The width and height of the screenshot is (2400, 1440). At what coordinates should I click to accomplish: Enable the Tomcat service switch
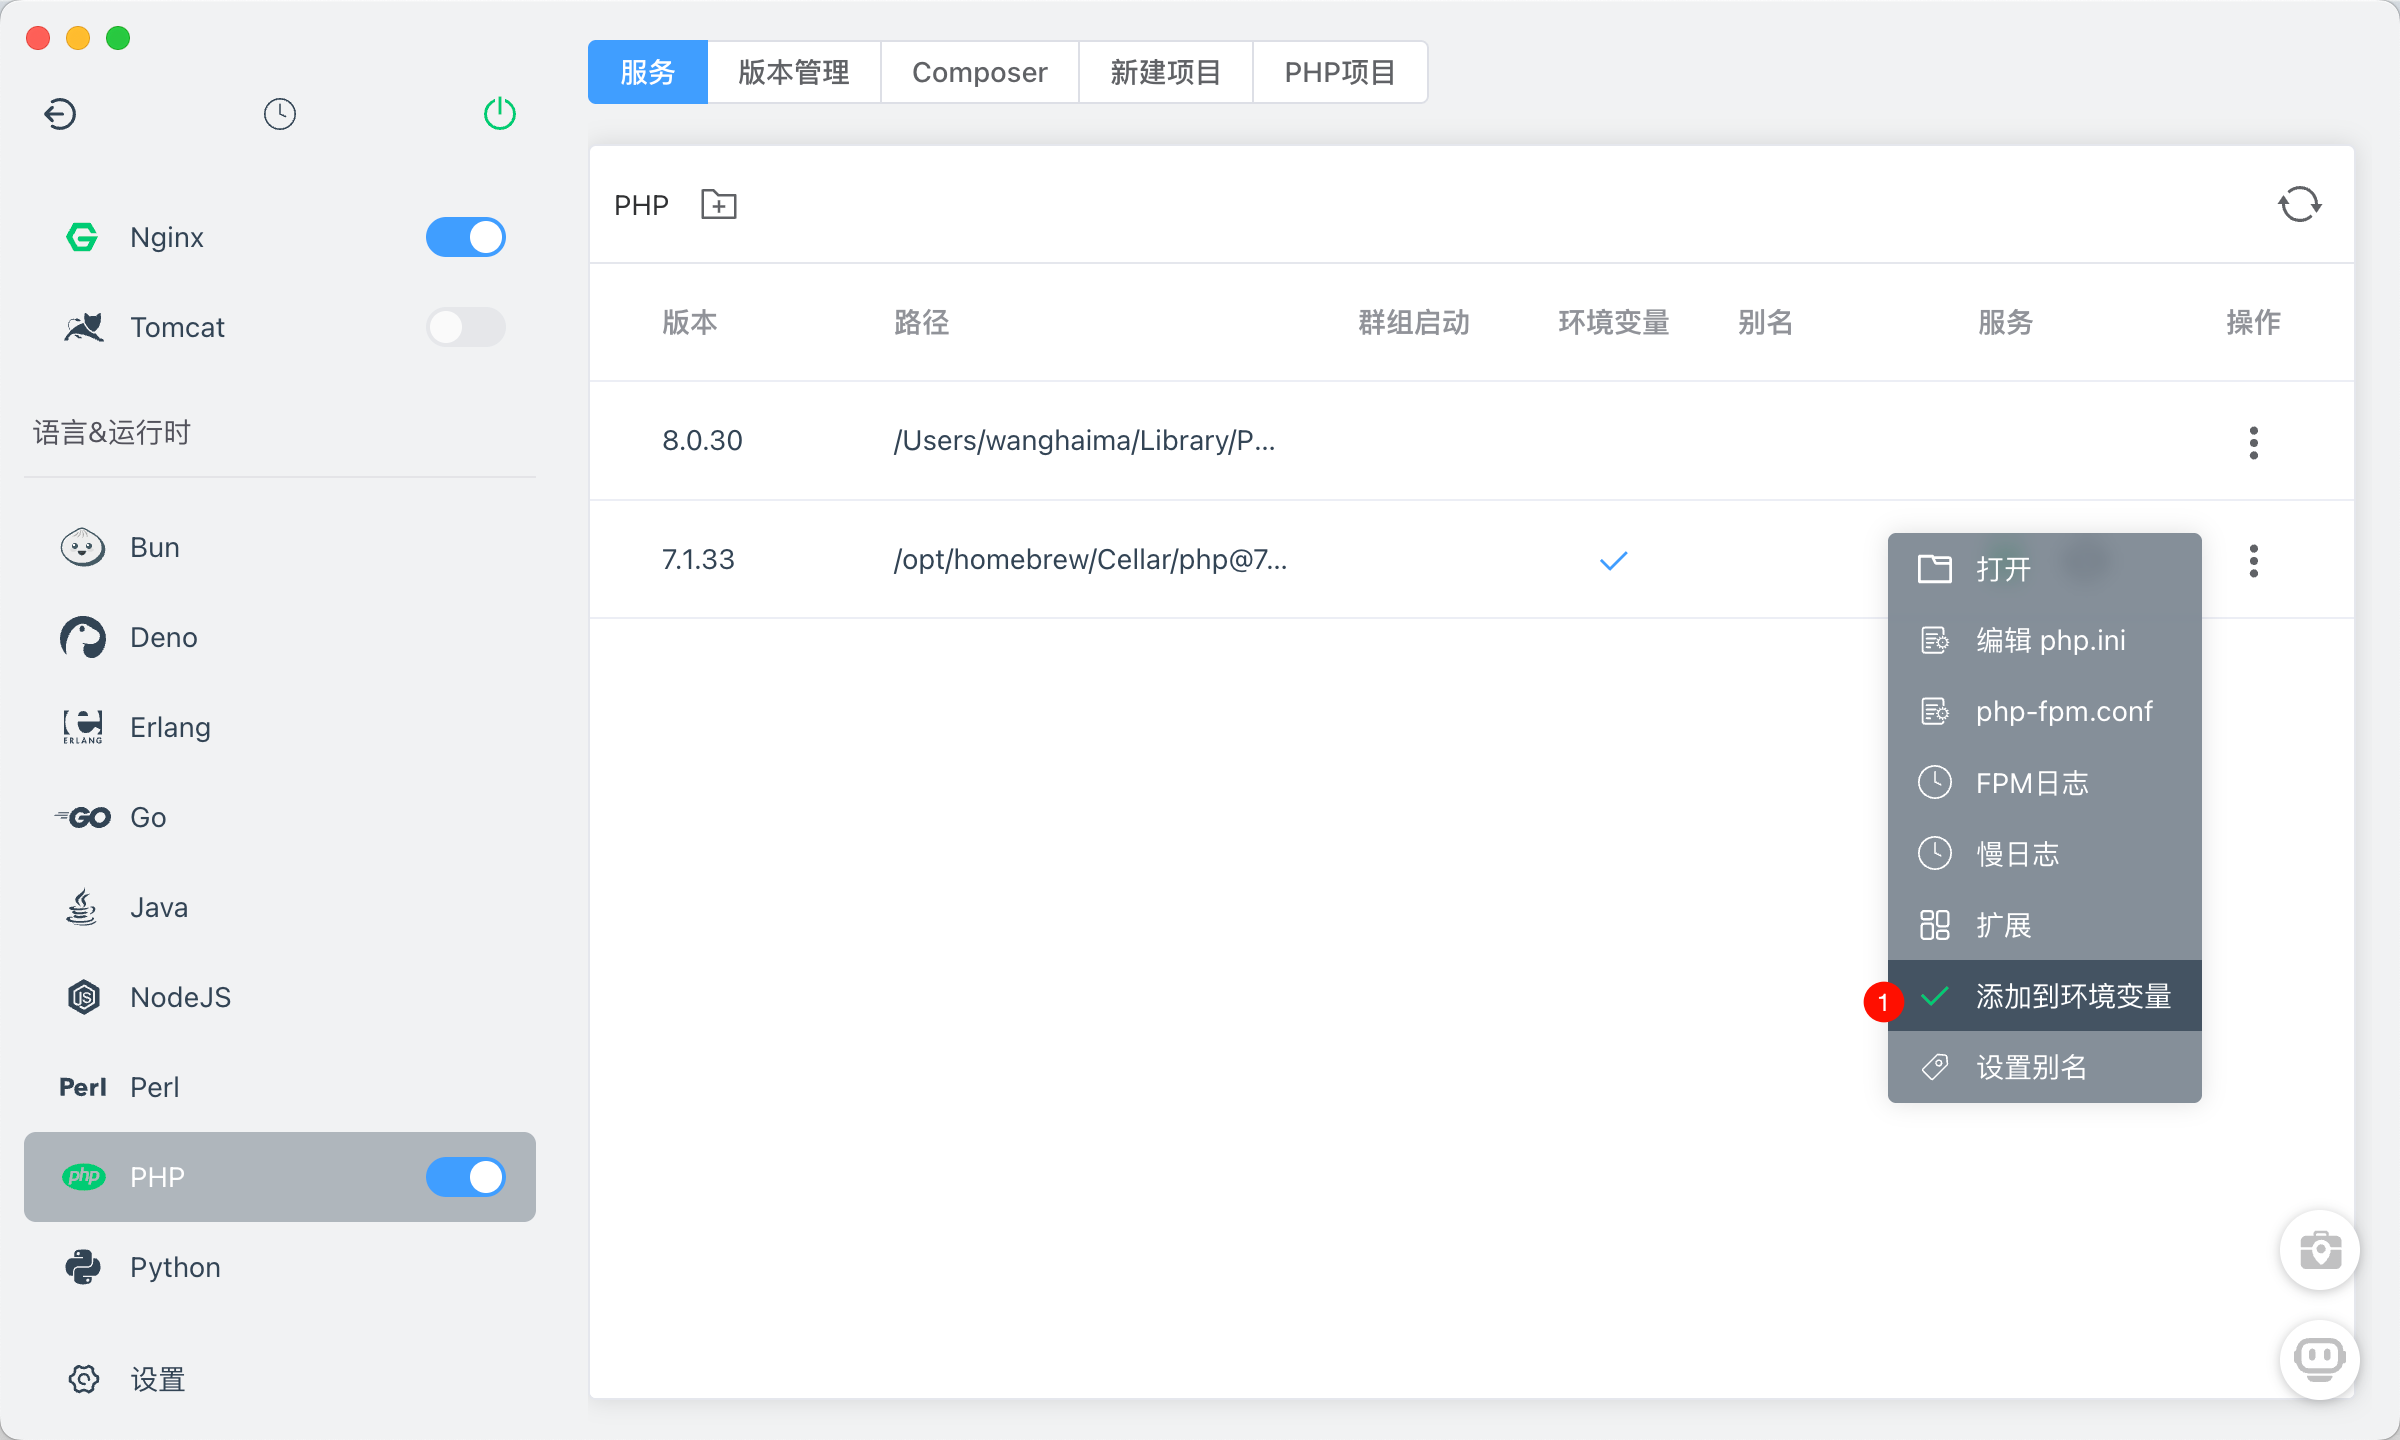(466, 327)
